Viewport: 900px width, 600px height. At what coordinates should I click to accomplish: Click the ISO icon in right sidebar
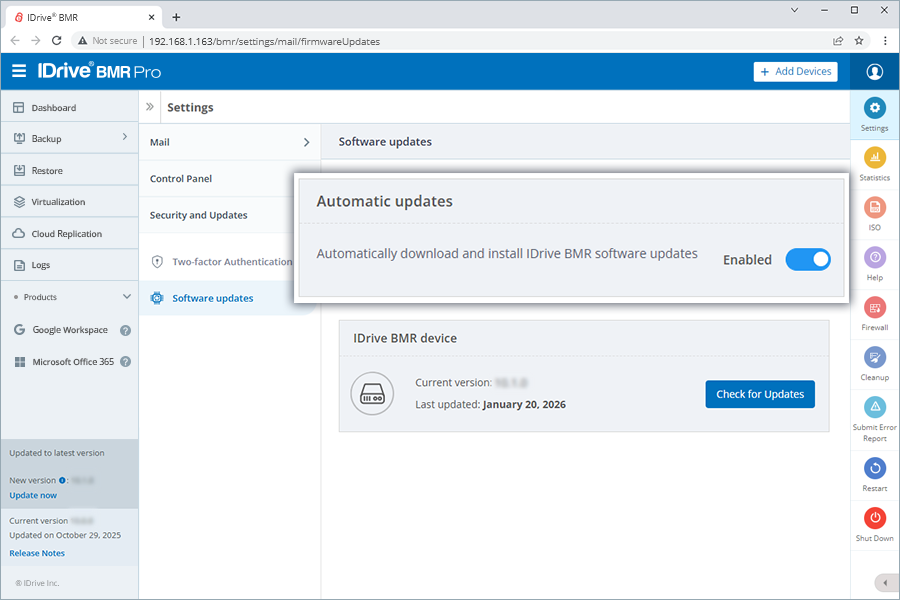pyautogui.click(x=874, y=208)
